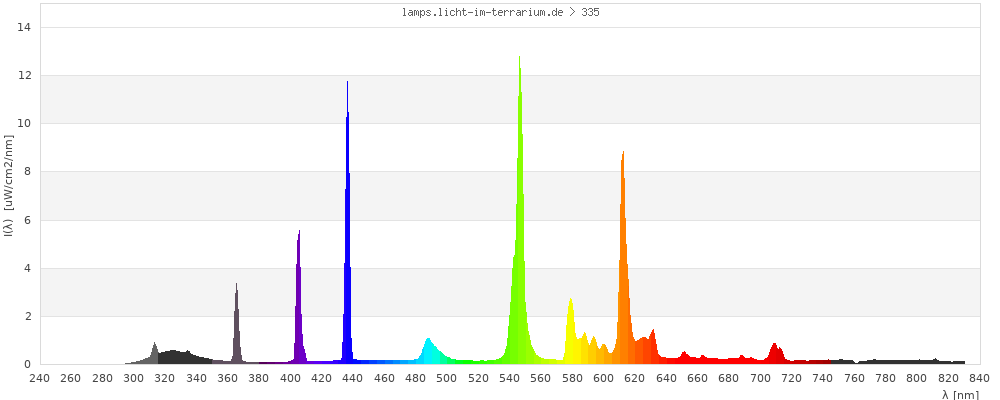Select the 8 tick on the y-axis
Viewport: 1000px width, 400px height.
point(29,172)
